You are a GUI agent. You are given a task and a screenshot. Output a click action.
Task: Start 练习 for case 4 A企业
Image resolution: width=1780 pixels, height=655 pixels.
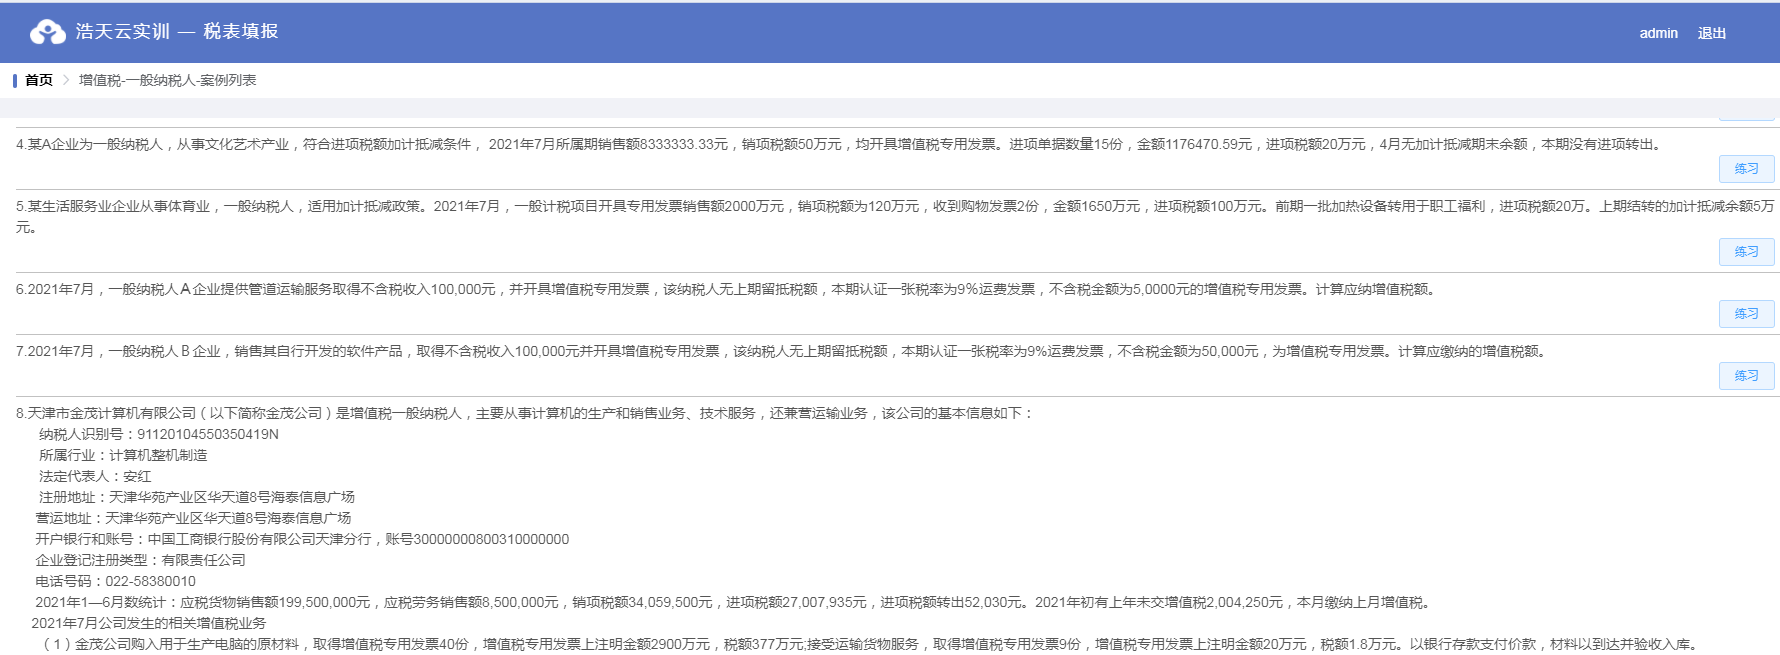pyautogui.click(x=1746, y=169)
